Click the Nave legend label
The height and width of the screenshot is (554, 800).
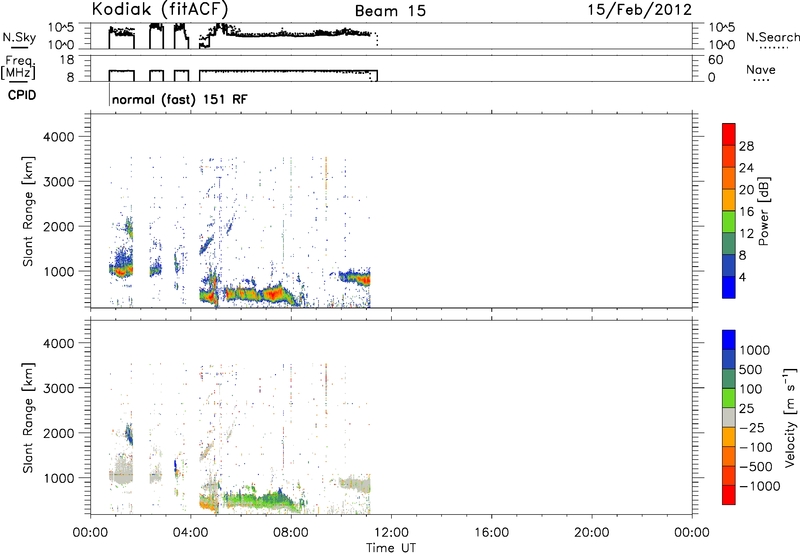tap(761, 69)
